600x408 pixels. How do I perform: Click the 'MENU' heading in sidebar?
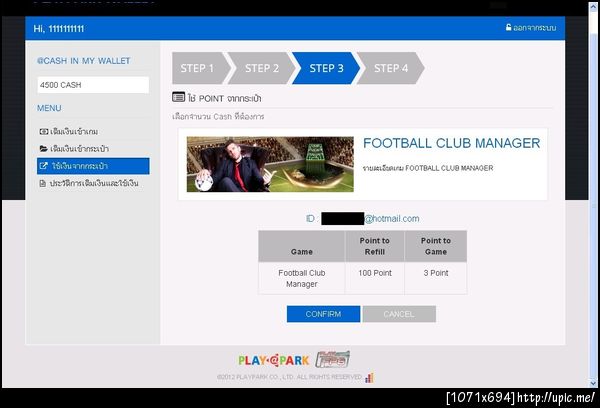pyautogui.click(x=49, y=108)
